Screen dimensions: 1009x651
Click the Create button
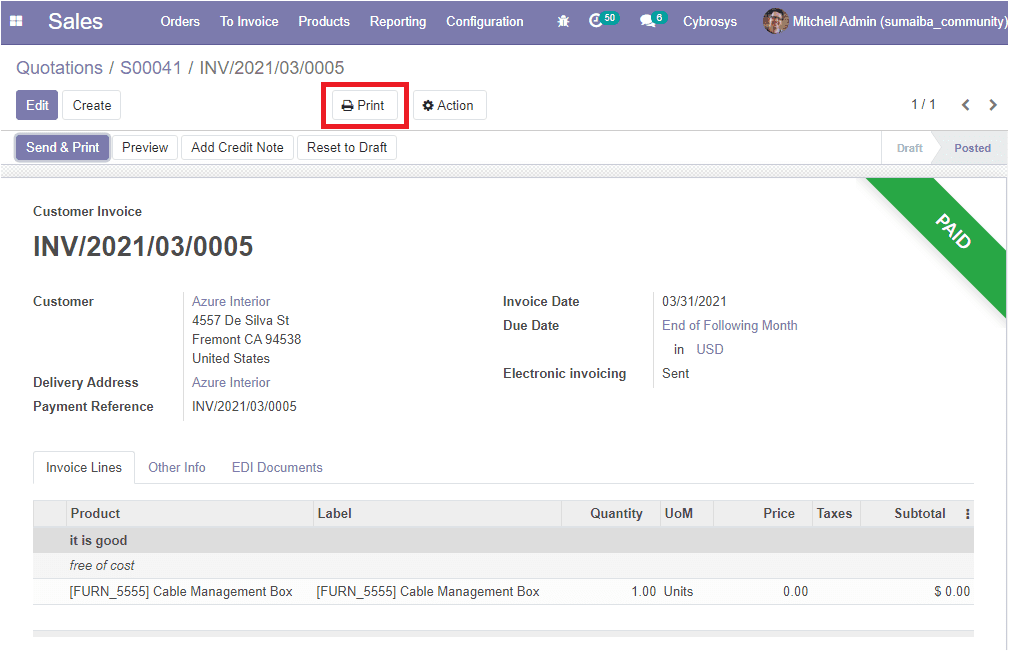[x=91, y=105]
